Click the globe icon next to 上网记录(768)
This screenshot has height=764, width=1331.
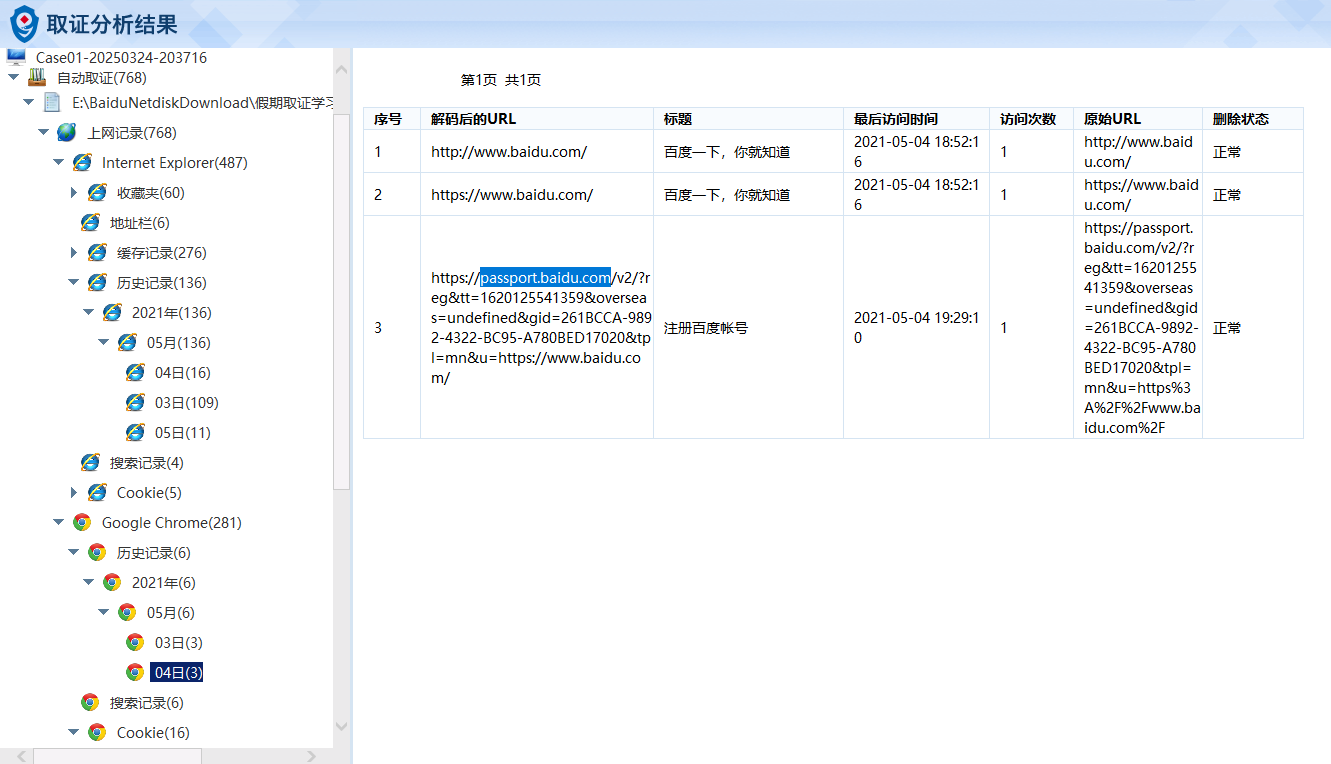coord(67,132)
